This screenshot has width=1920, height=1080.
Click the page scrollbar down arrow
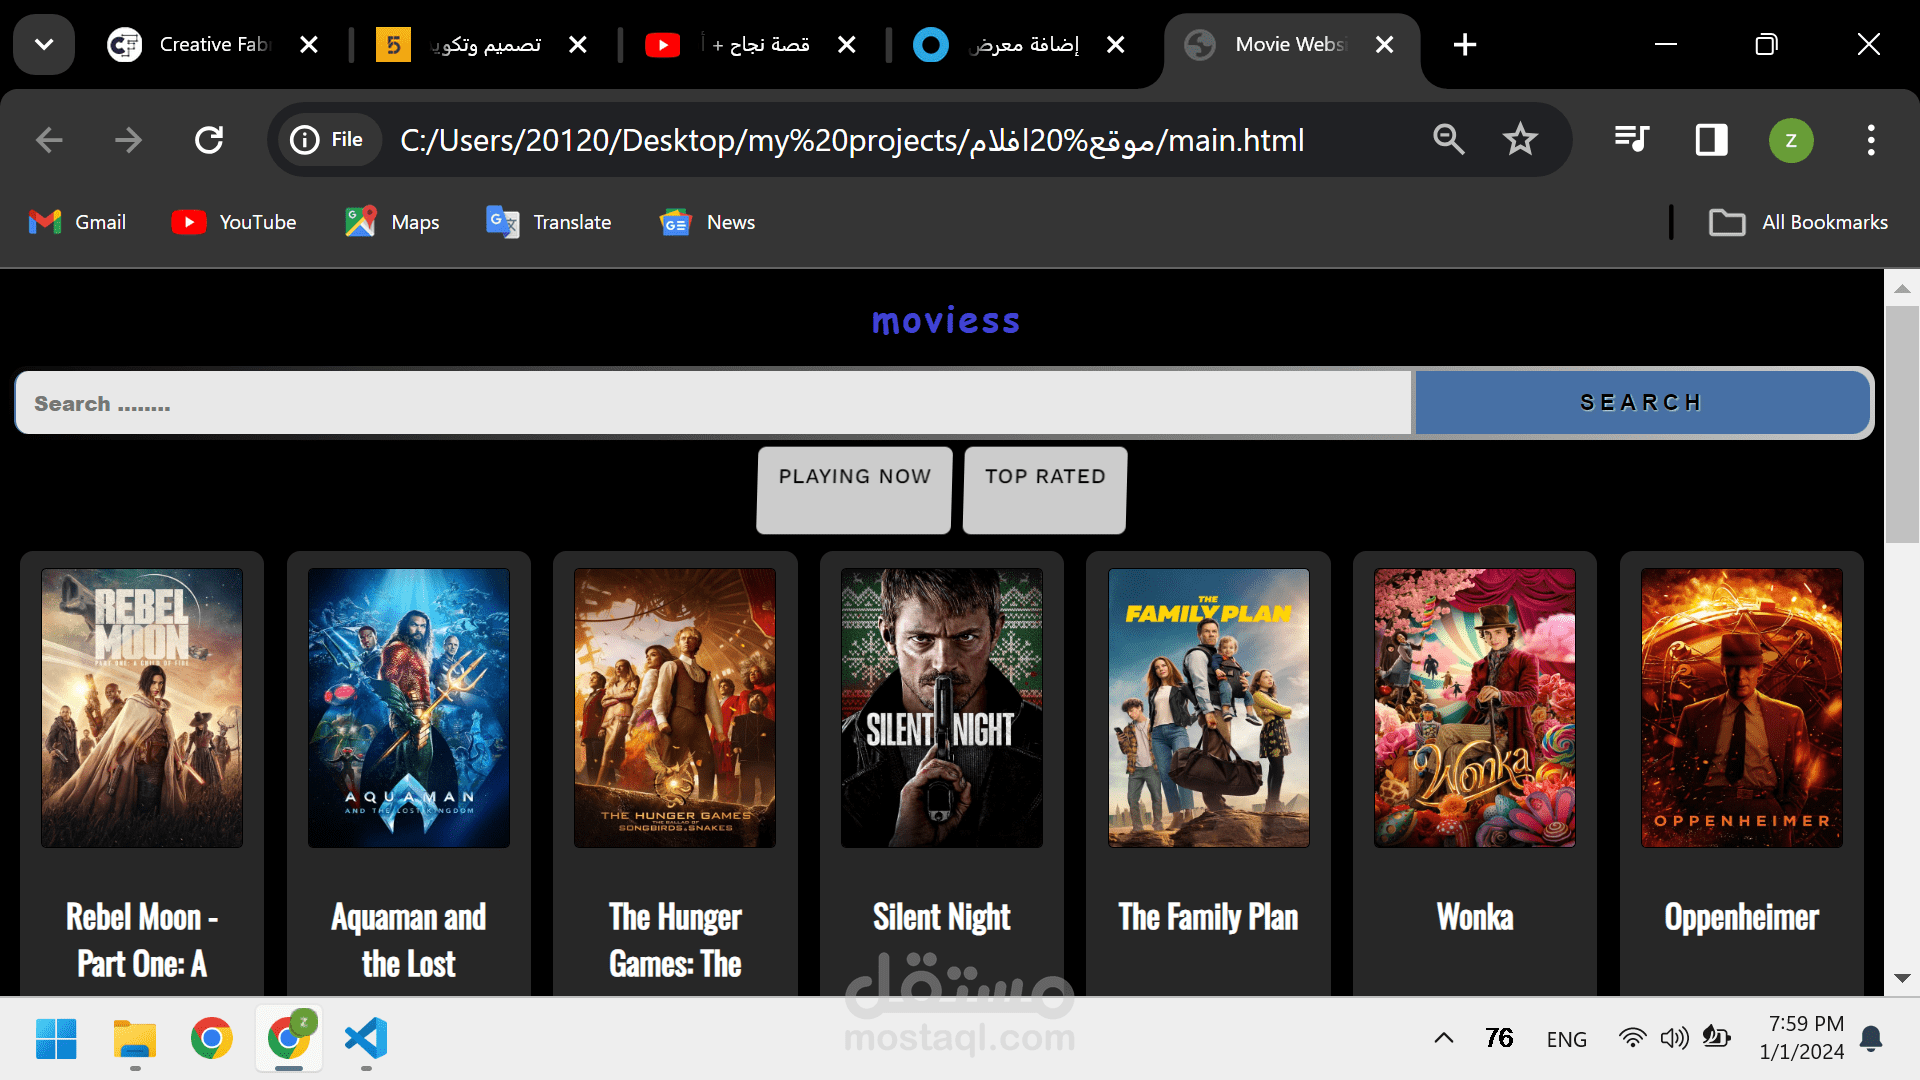[1902, 978]
